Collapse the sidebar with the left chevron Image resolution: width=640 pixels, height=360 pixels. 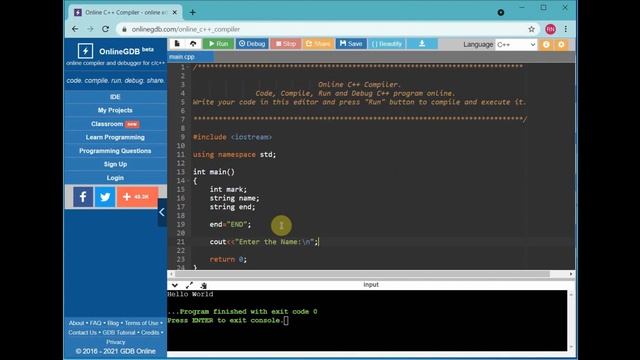point(162,212)
